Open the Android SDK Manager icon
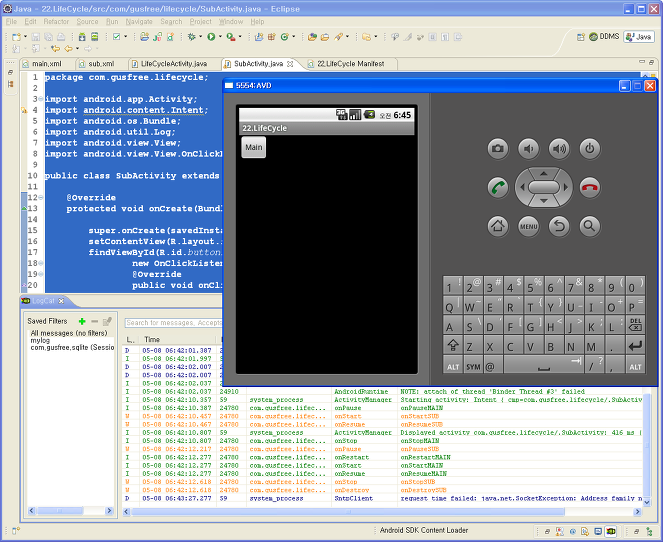This screenshot has width=663, height=542. (x=82, y=37)
